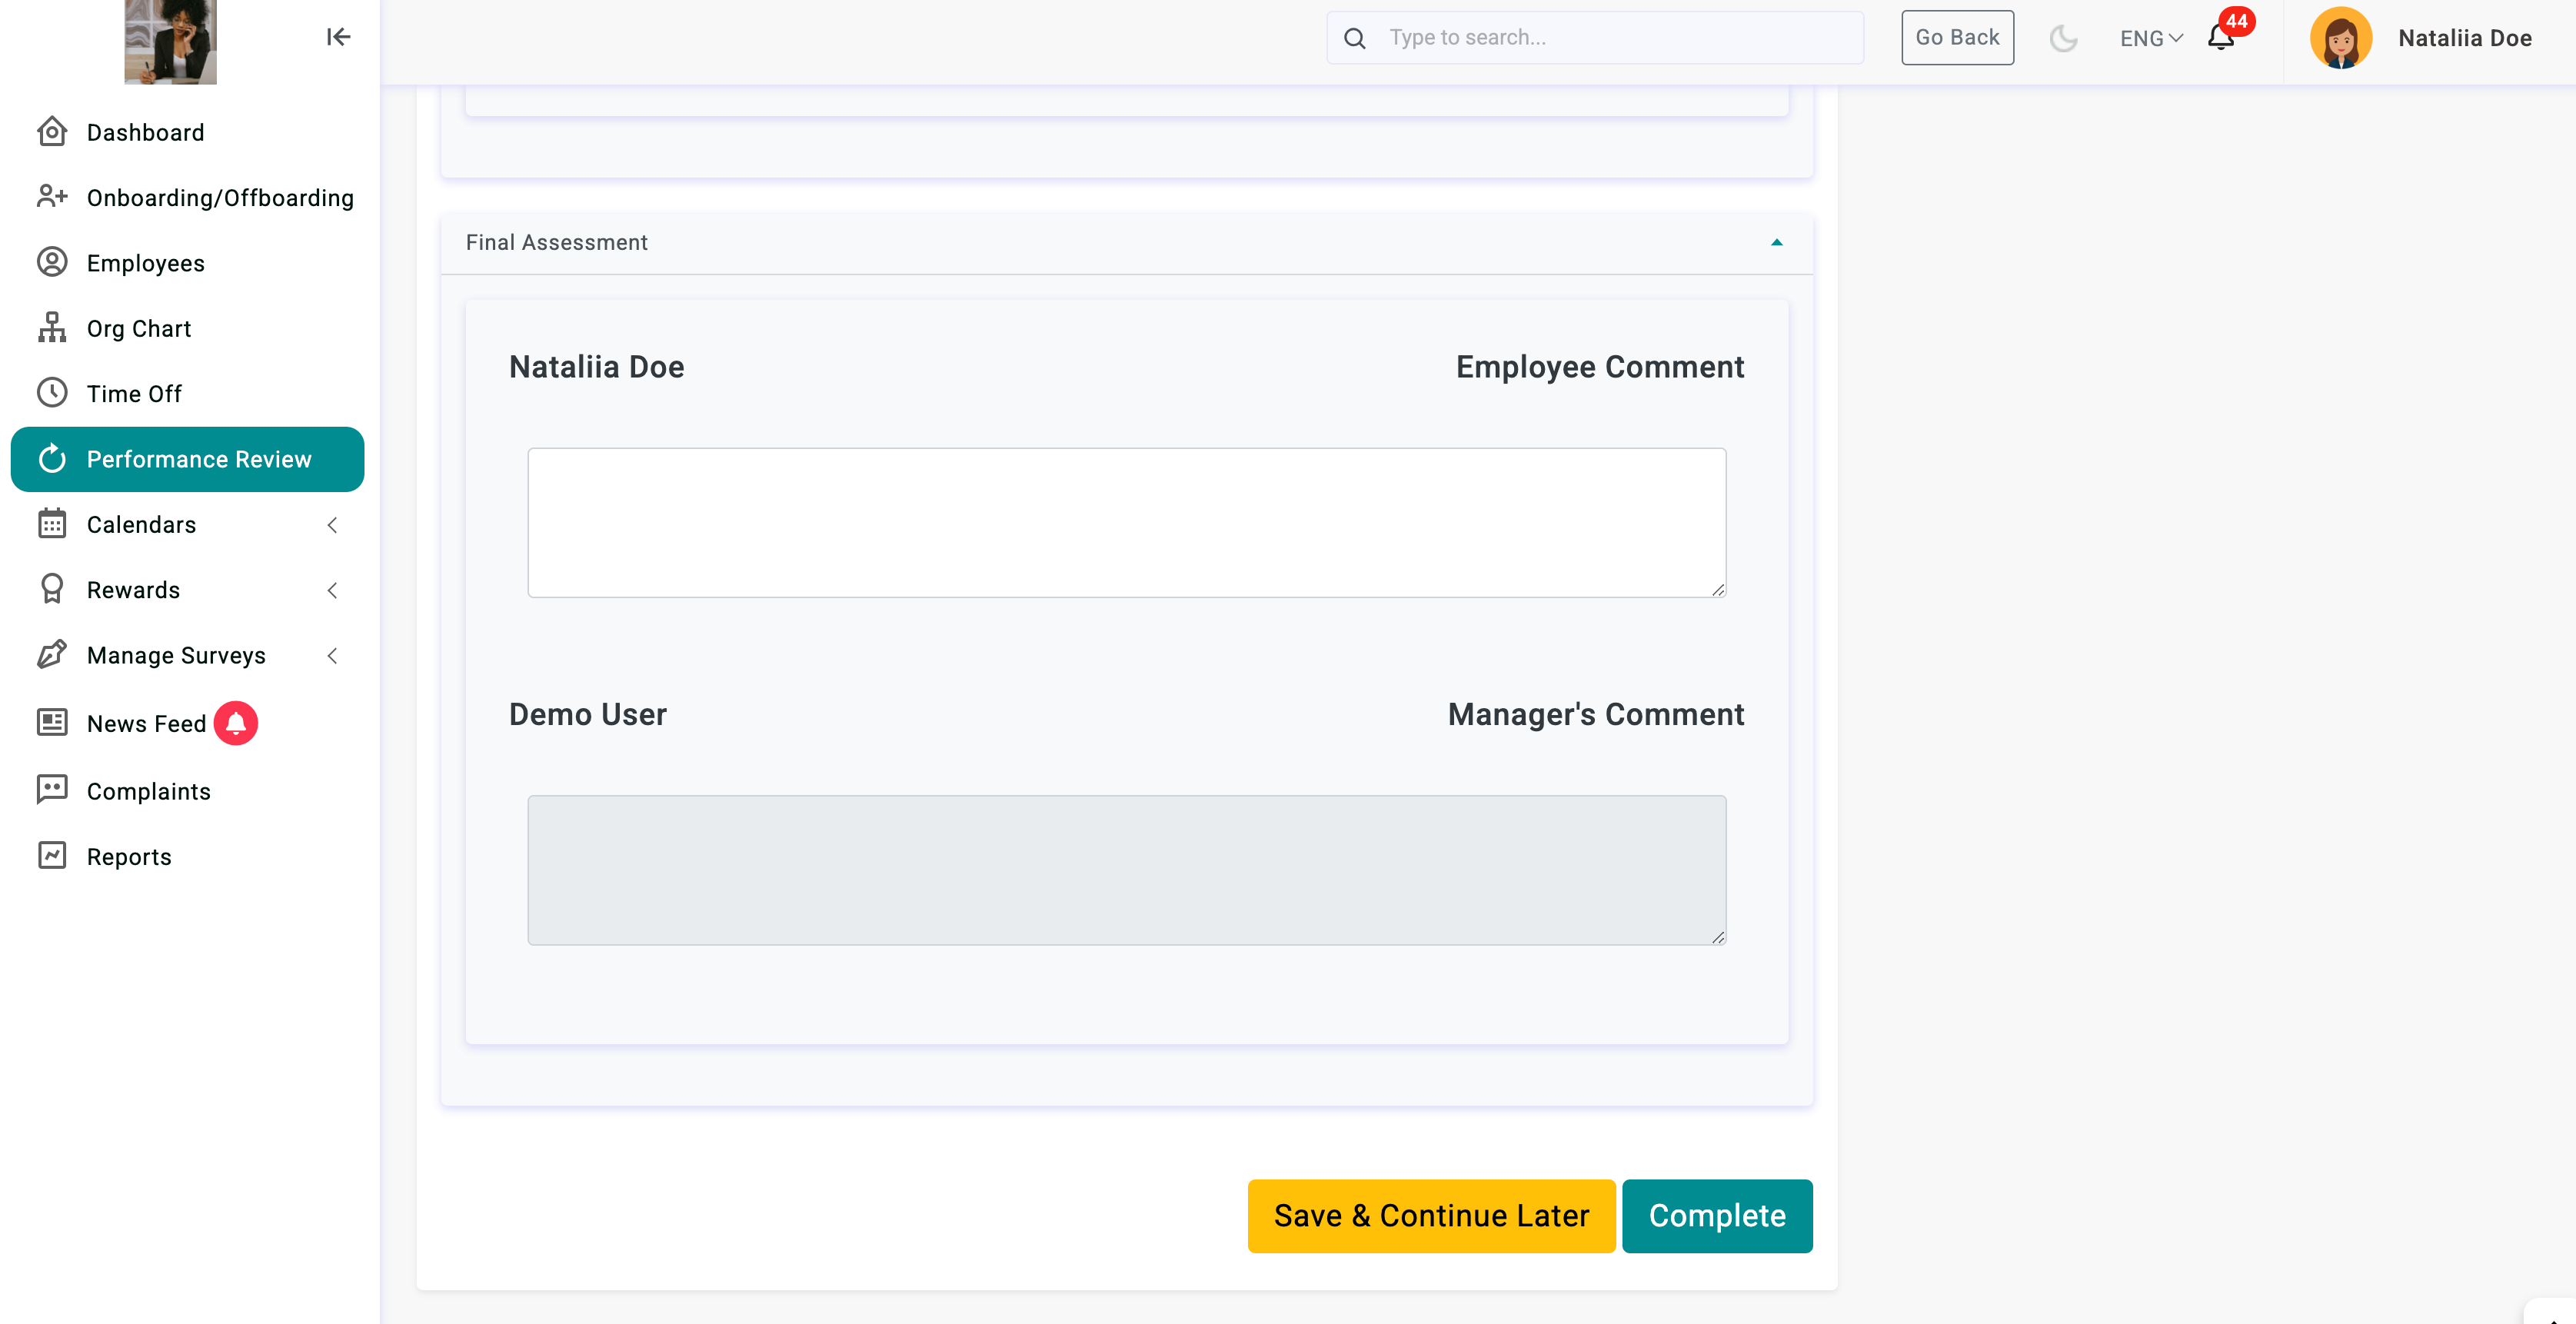Click the Dashboard home icon
The height and width of the screenshot is (1324, 2576).
tap(52, 132)
